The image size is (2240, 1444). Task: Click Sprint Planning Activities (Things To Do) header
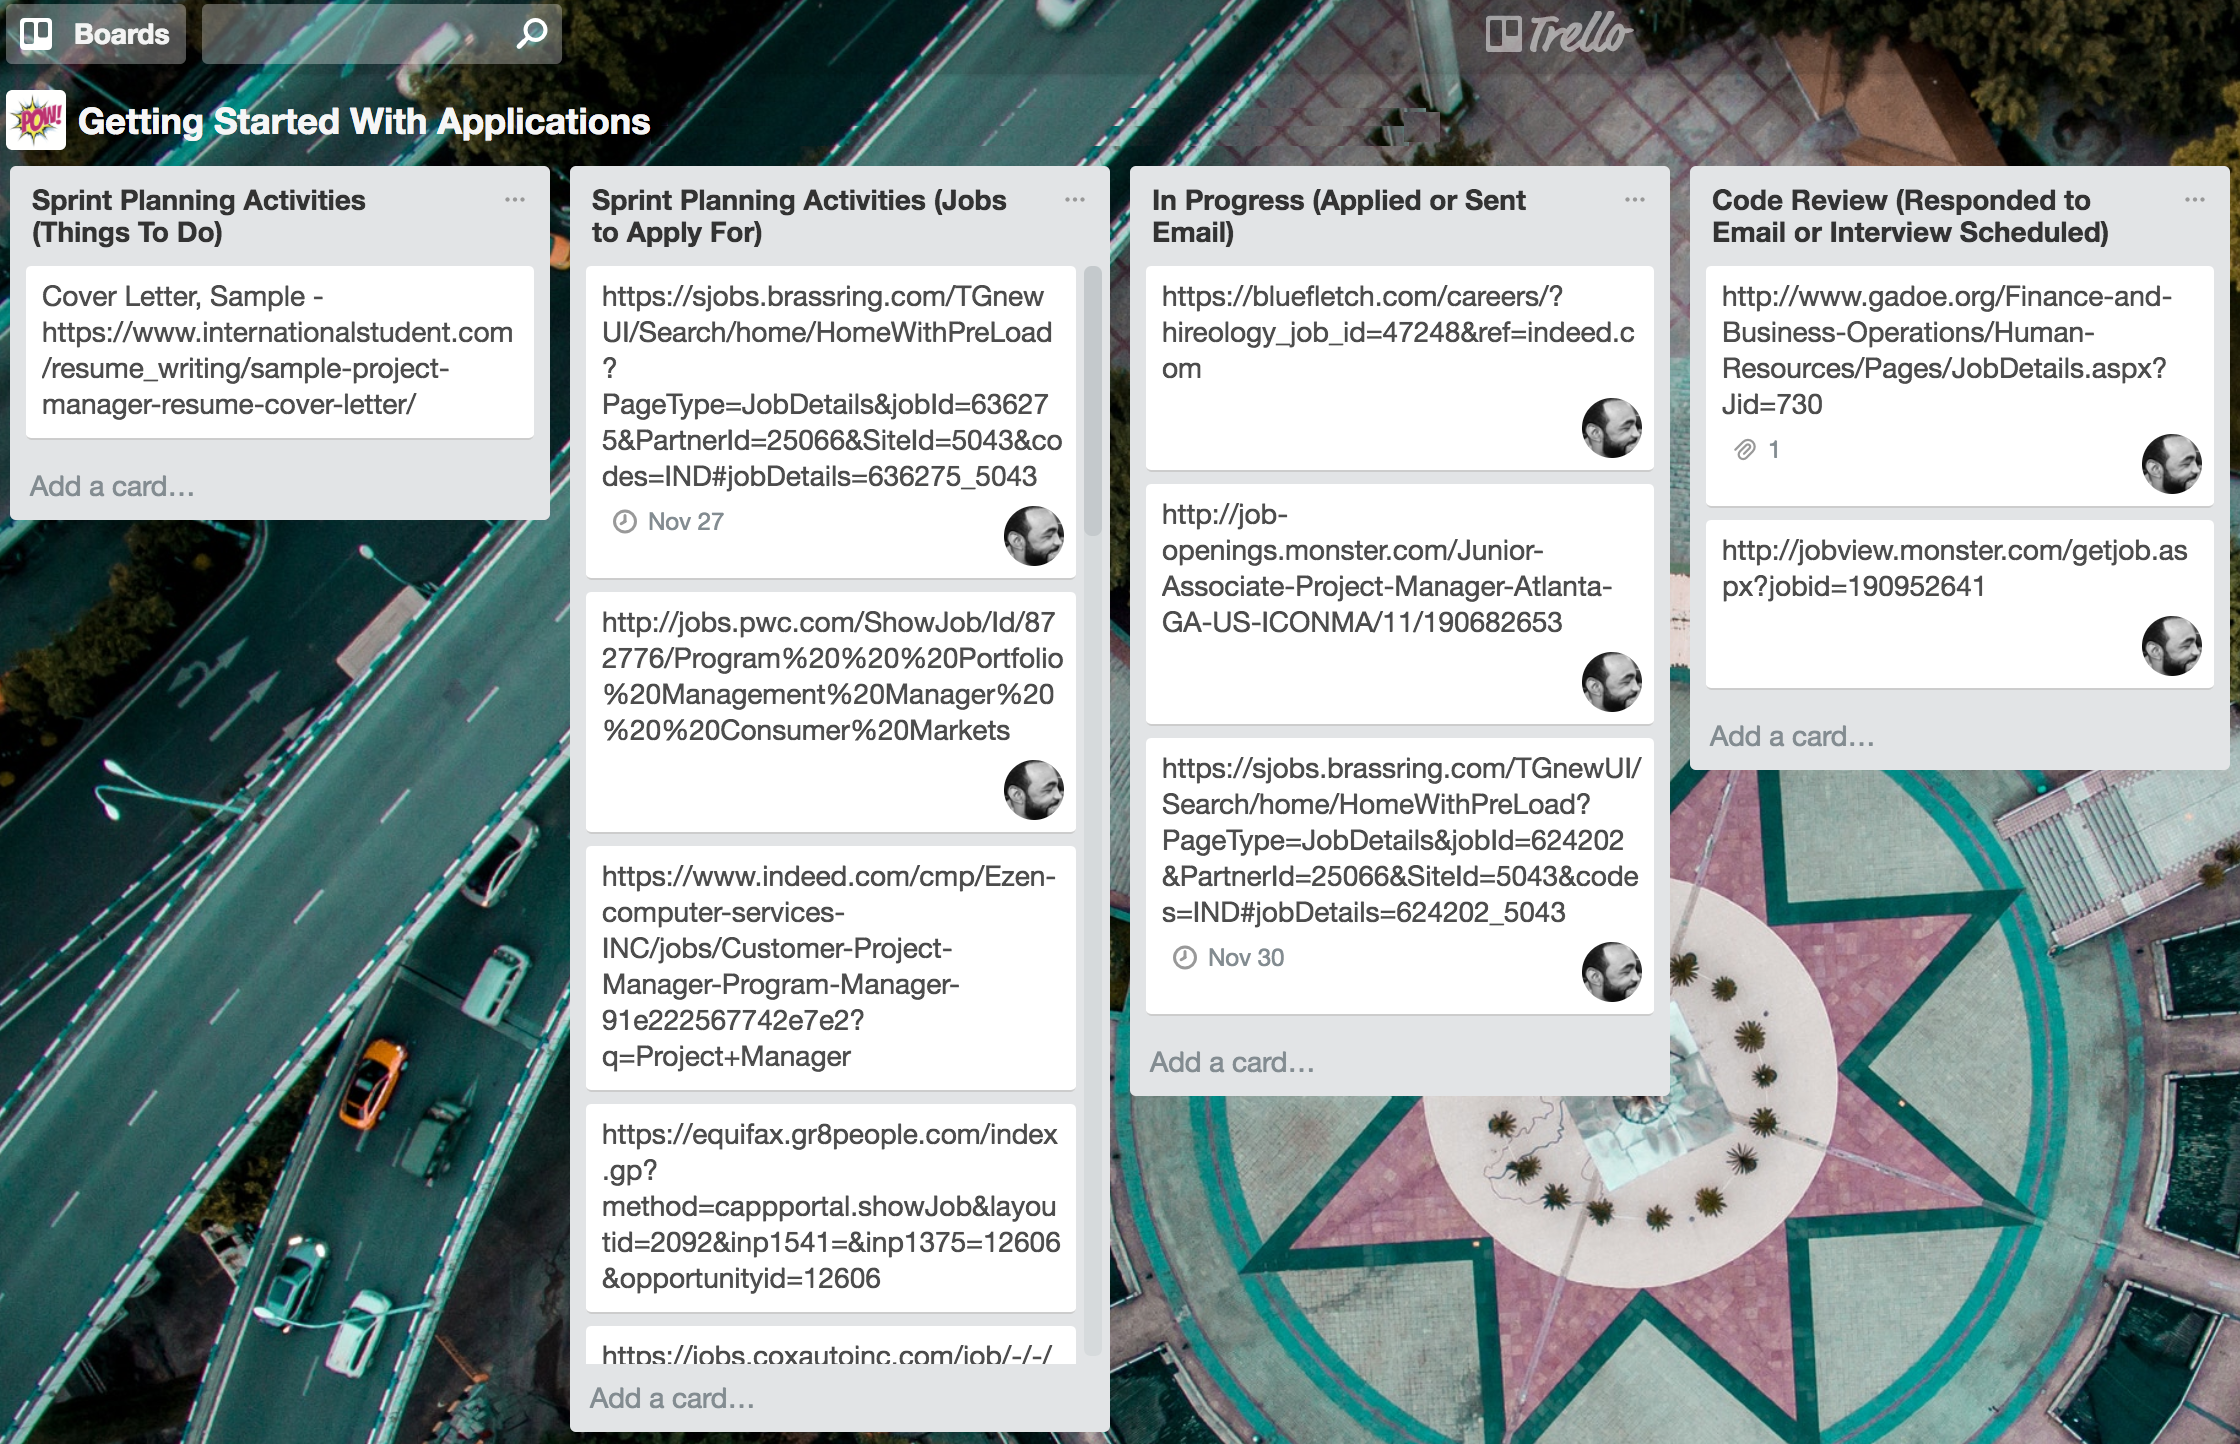[x=199, y=216]
